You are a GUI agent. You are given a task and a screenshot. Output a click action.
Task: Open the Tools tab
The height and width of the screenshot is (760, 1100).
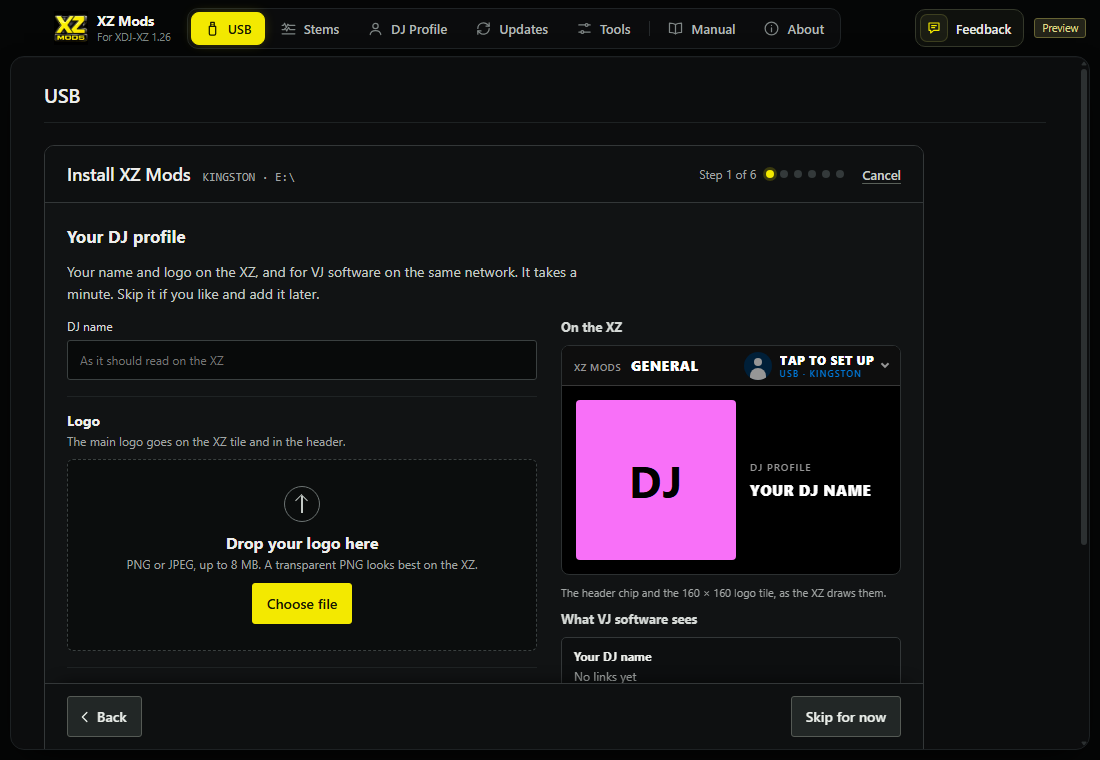click(604, 29)
